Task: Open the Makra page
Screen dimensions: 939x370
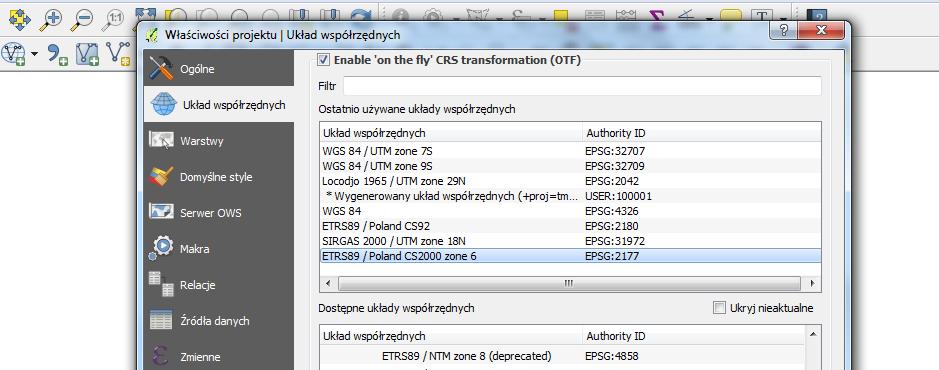Action: pos(219,249)
